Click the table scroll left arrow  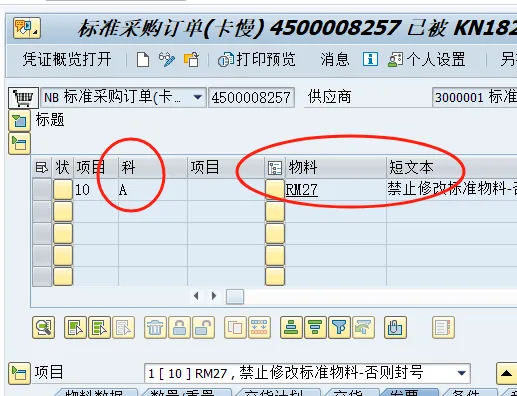pyautogui.click(x=196, y=296)
